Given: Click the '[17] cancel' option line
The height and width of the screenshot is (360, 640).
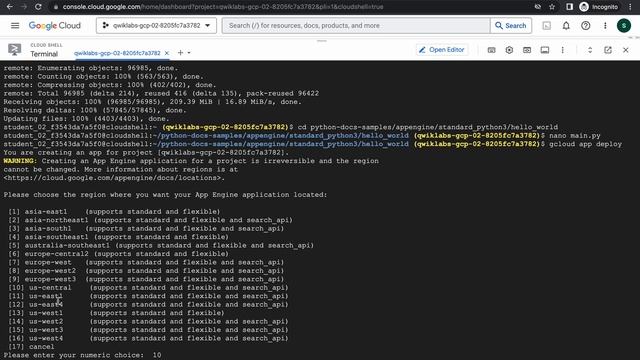Looking at the screenshot, I should coord(31,347).
